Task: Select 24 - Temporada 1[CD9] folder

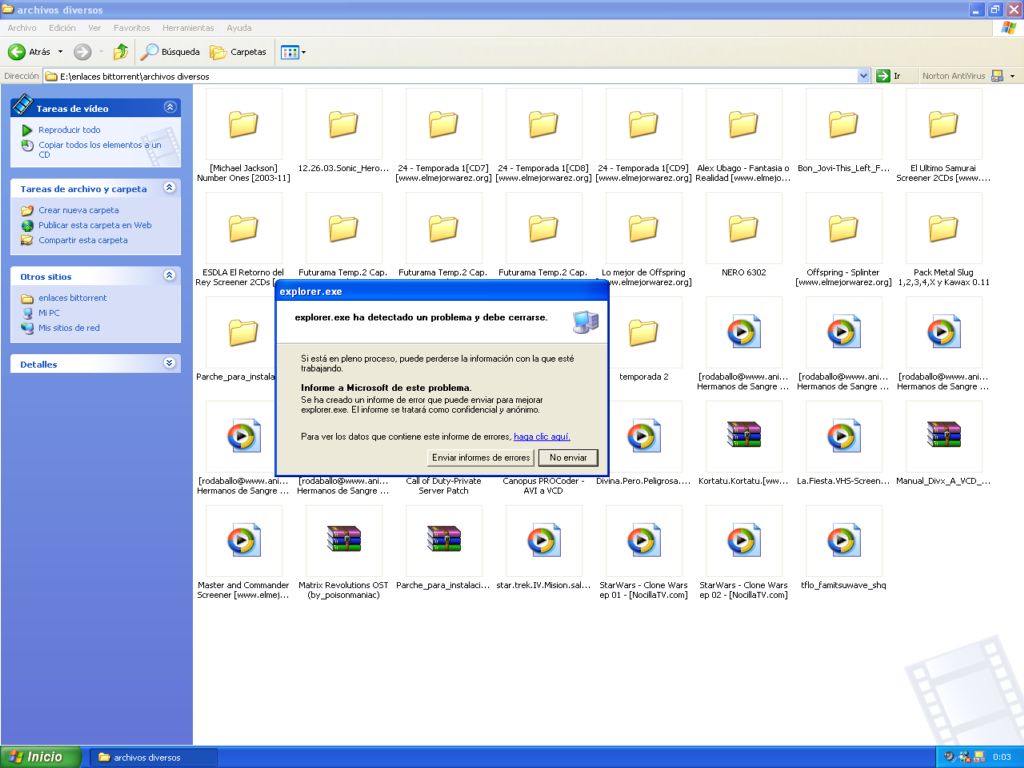Action: [x=643, y=136]
